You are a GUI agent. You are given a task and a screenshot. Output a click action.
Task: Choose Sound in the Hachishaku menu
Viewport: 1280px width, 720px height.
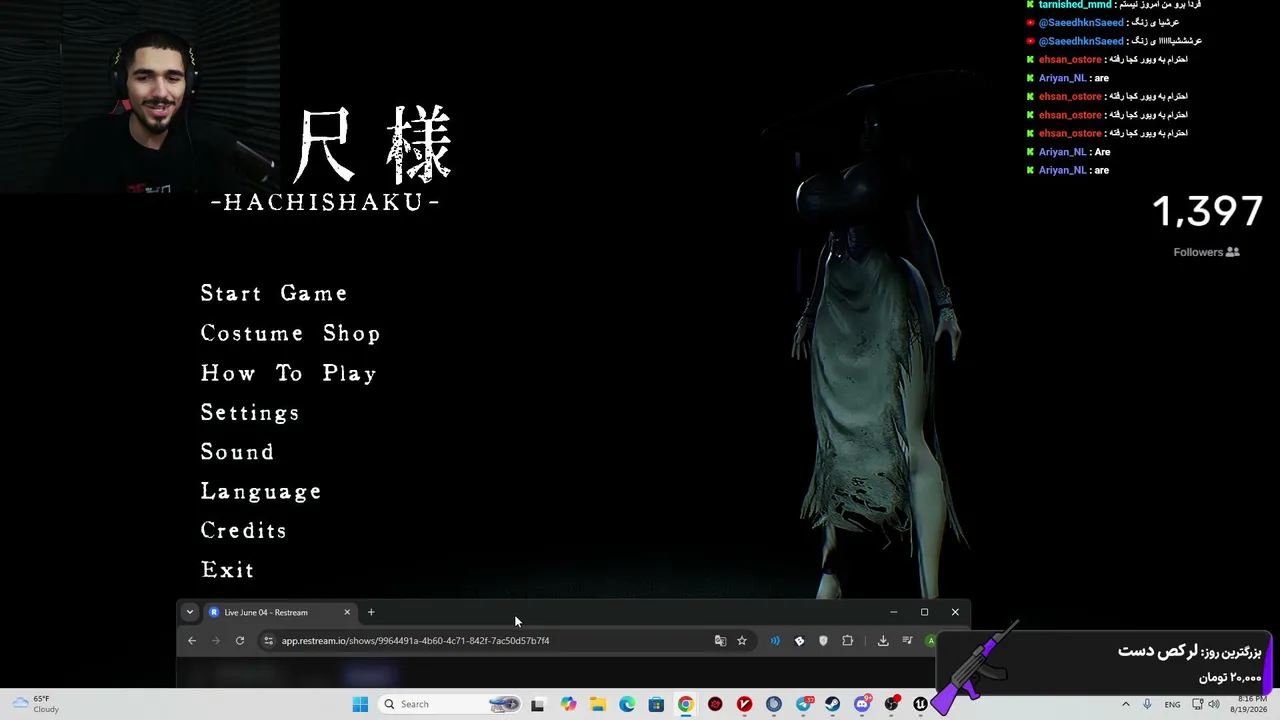click(x=237, y=452)
